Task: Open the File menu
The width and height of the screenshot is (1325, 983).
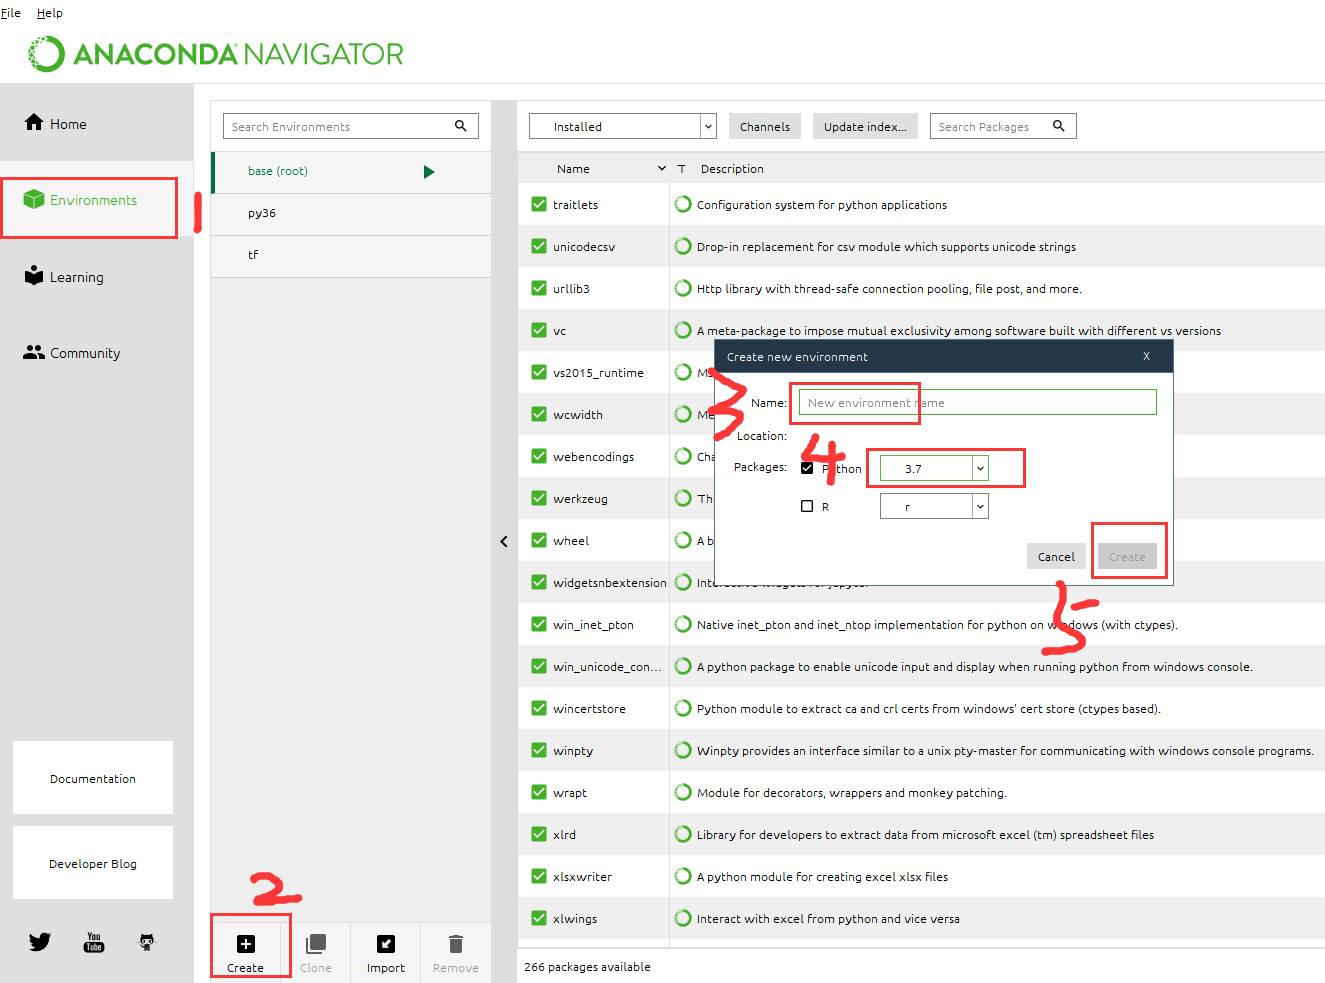Action: point(11,13)
